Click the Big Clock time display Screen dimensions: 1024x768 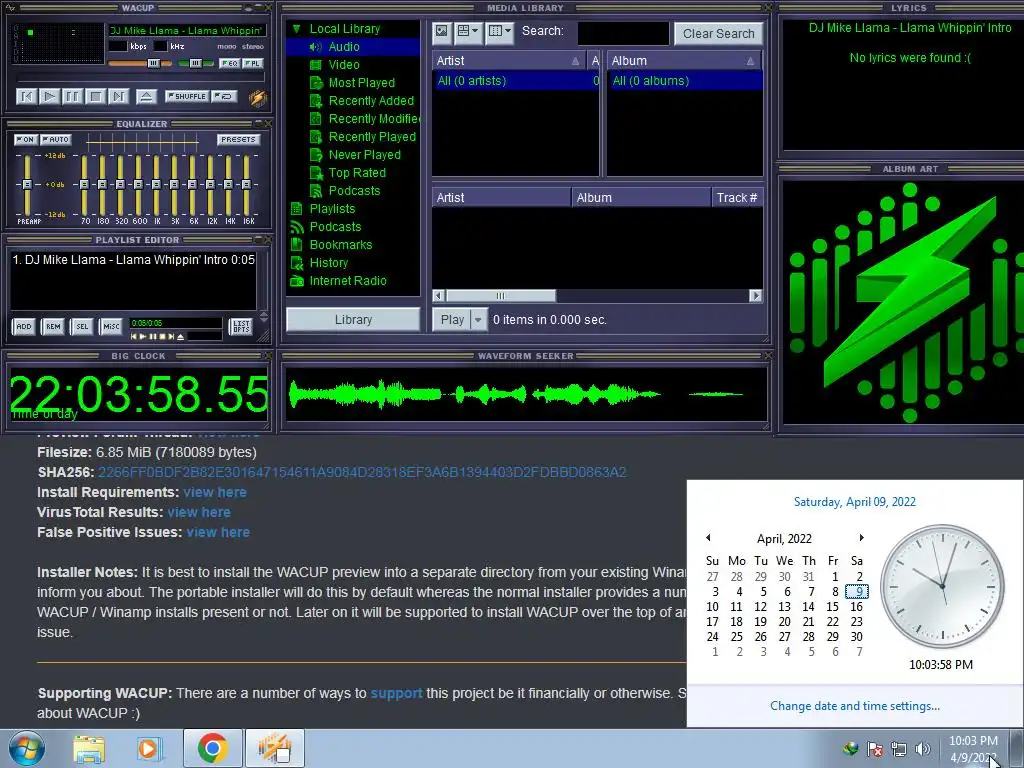click(138, 394)
